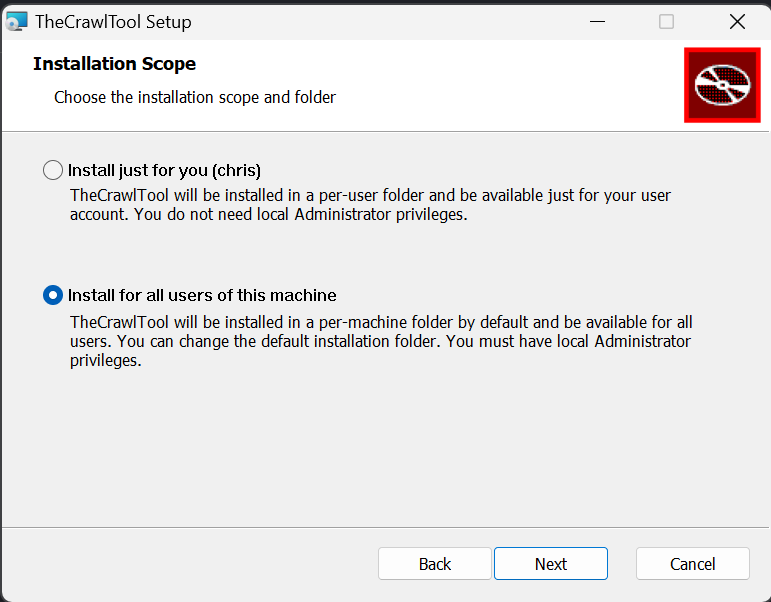Image resolution: width=771 pixels, height=602 pixels.
Task: Abort the installation with the Cancel button
Action: pos(692,564)
